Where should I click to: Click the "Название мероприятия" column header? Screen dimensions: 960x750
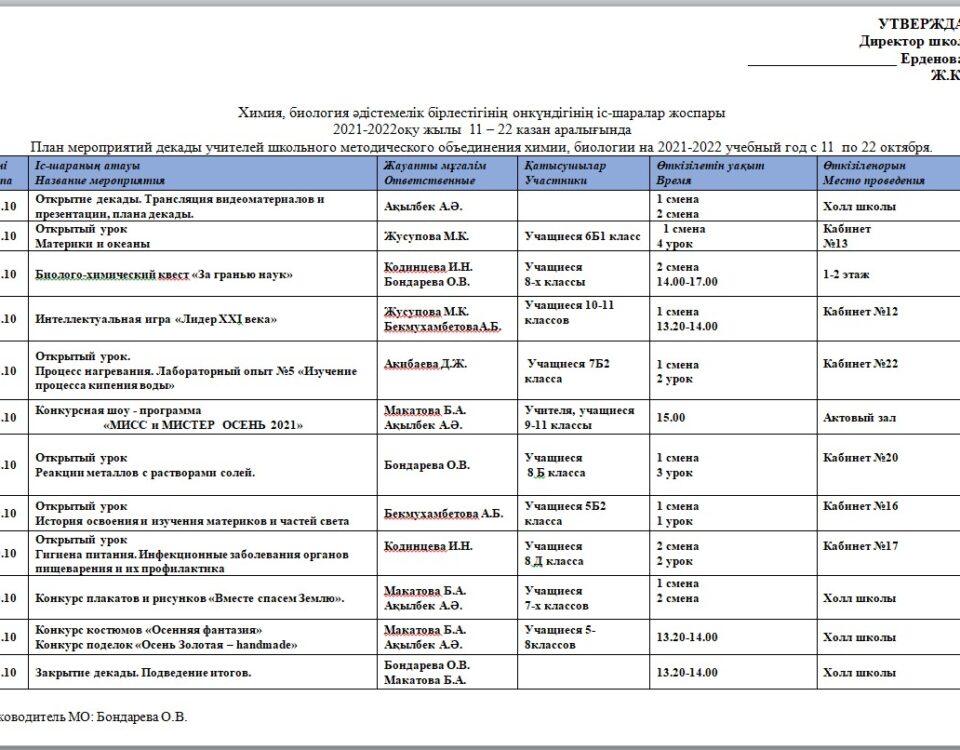pos(100,180)
